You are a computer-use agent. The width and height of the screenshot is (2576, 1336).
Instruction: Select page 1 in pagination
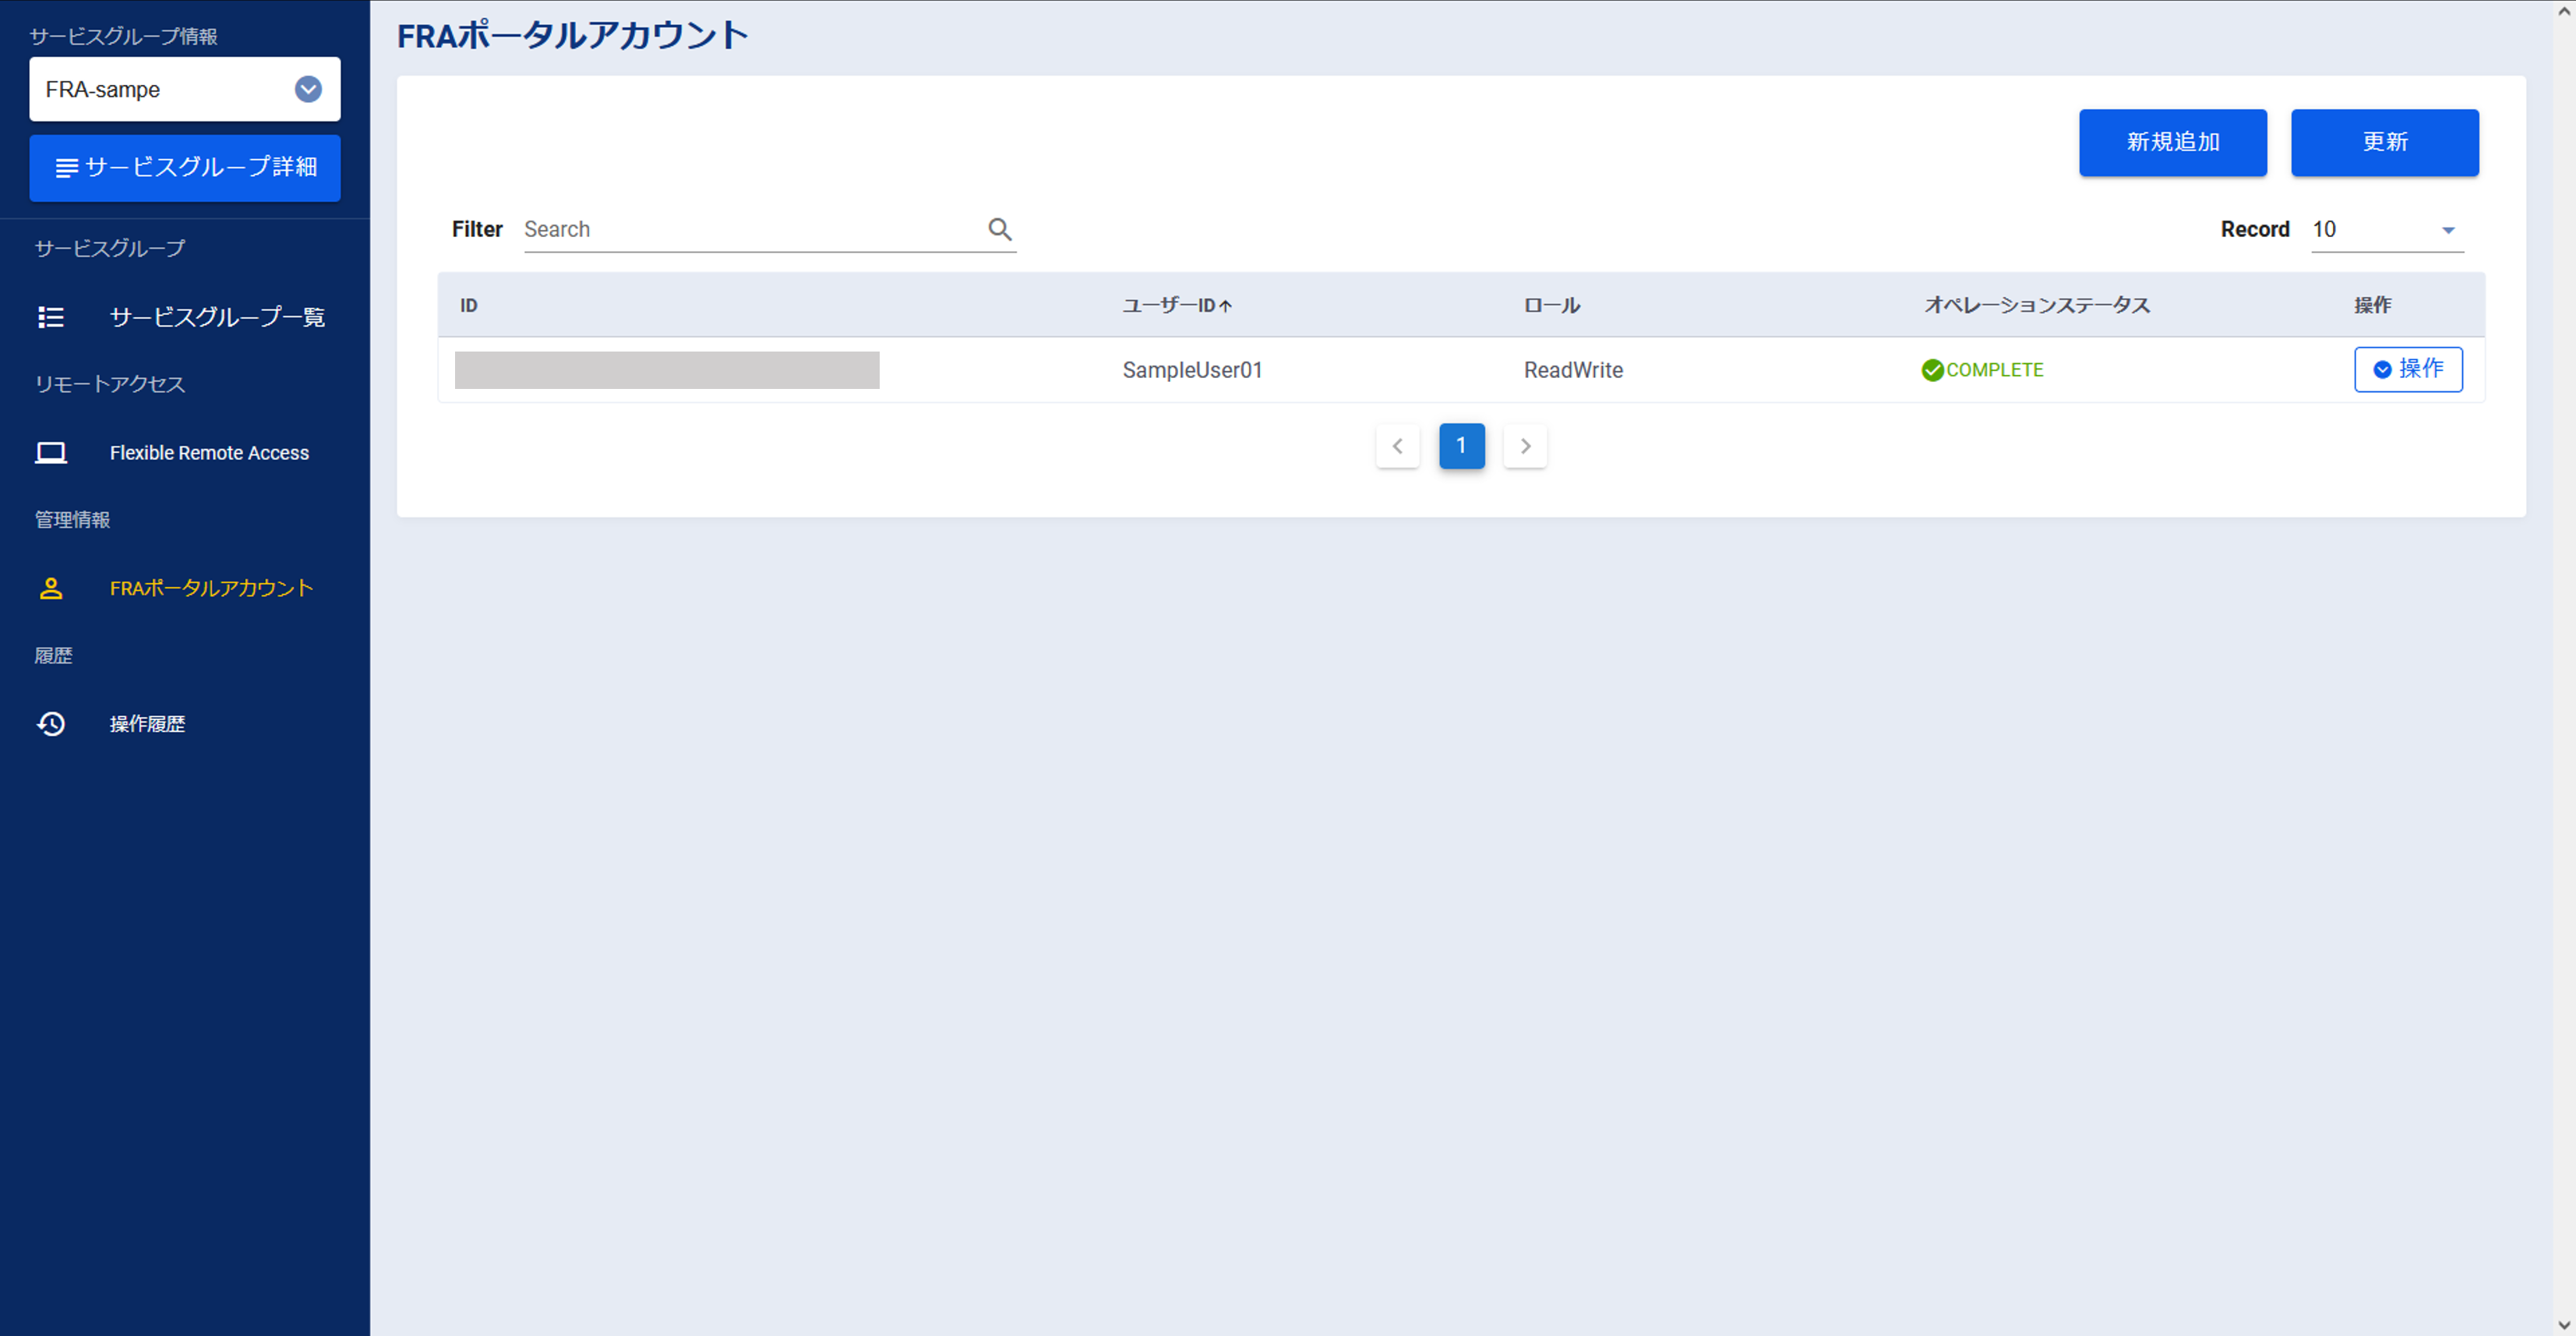(x=1461, y=446)
